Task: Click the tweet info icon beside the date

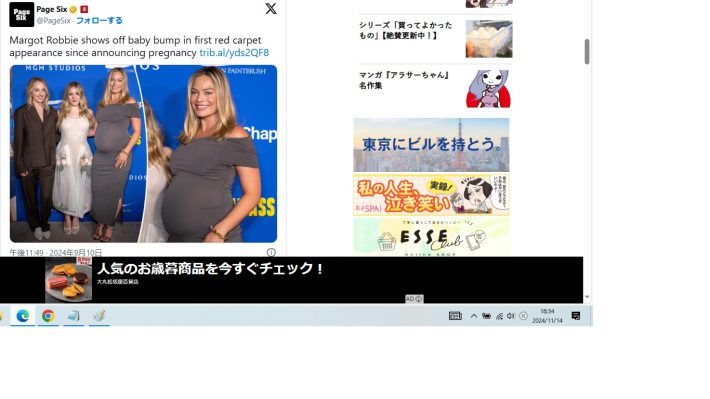Action: pyautogui.click(x=271, y=252)
